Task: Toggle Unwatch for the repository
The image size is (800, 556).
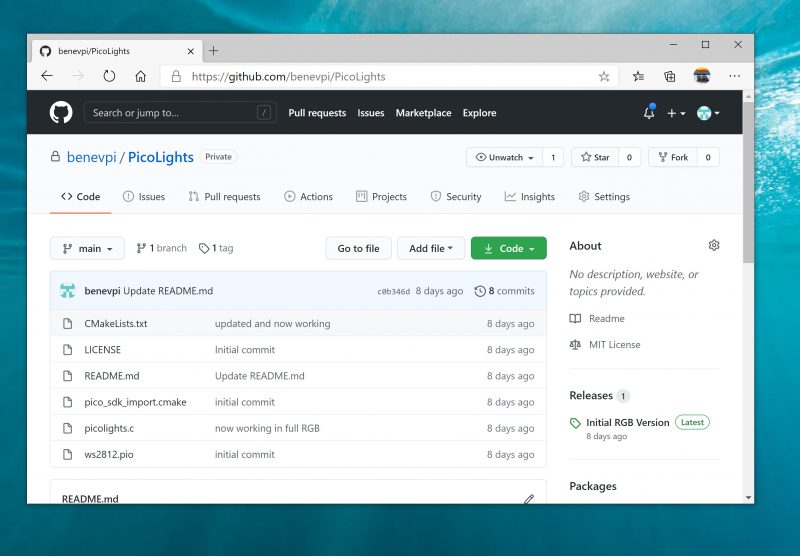Action: coord(504,157)
